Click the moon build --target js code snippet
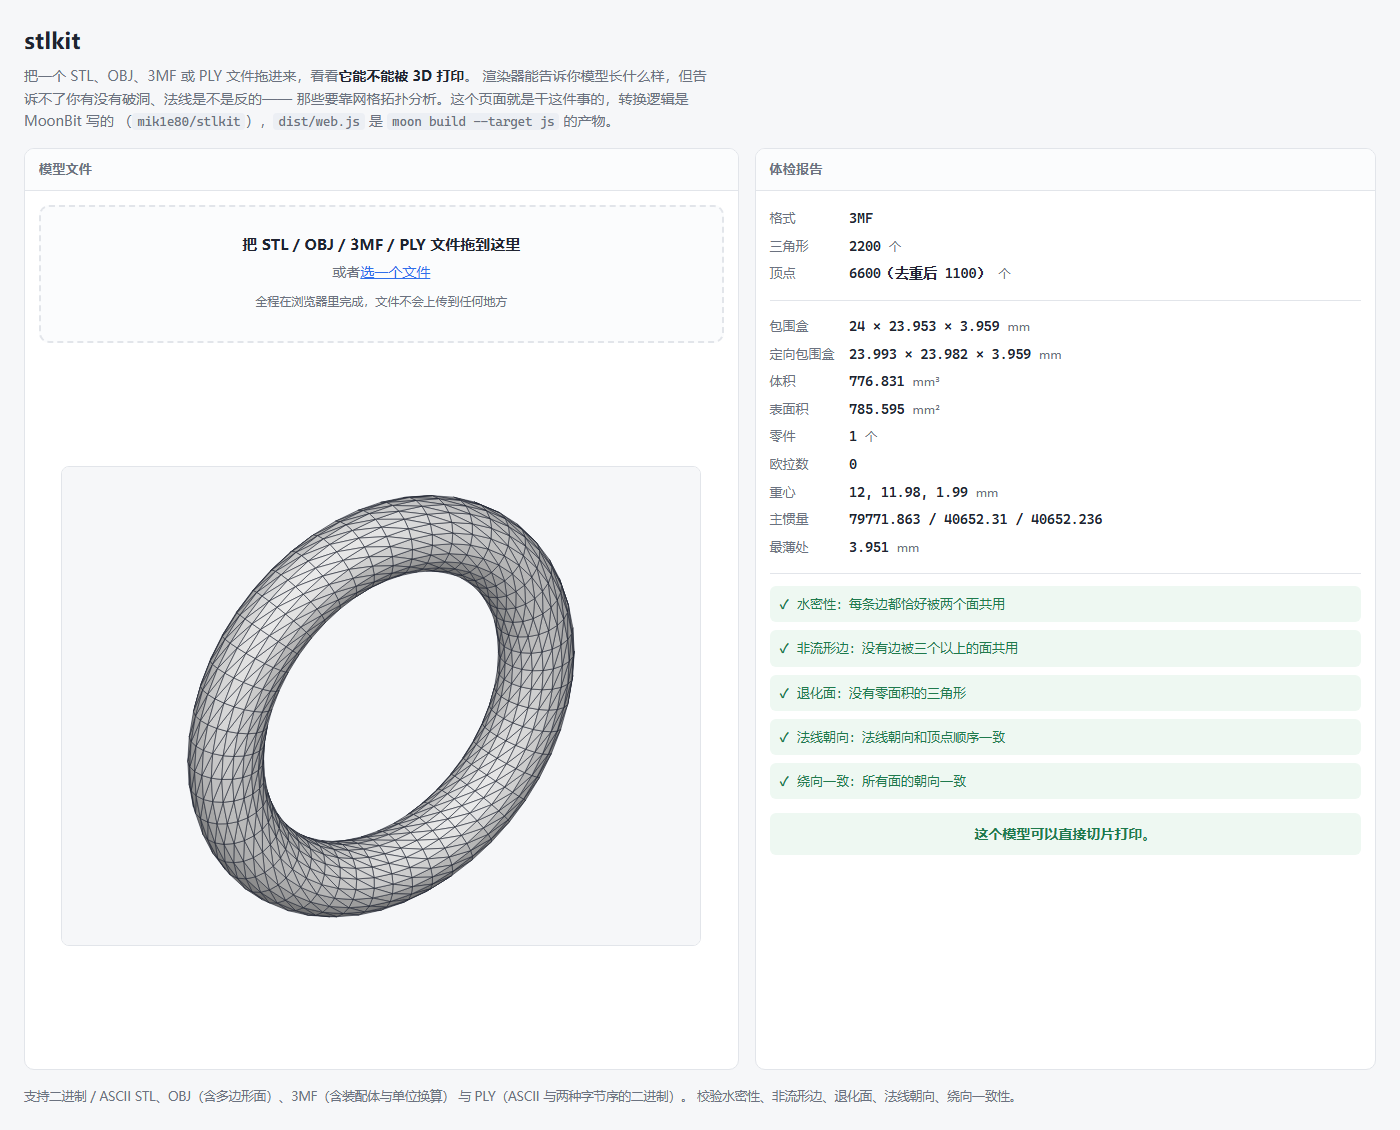The width and height of the screenshot is (1400, 1130). pos(473,122)
